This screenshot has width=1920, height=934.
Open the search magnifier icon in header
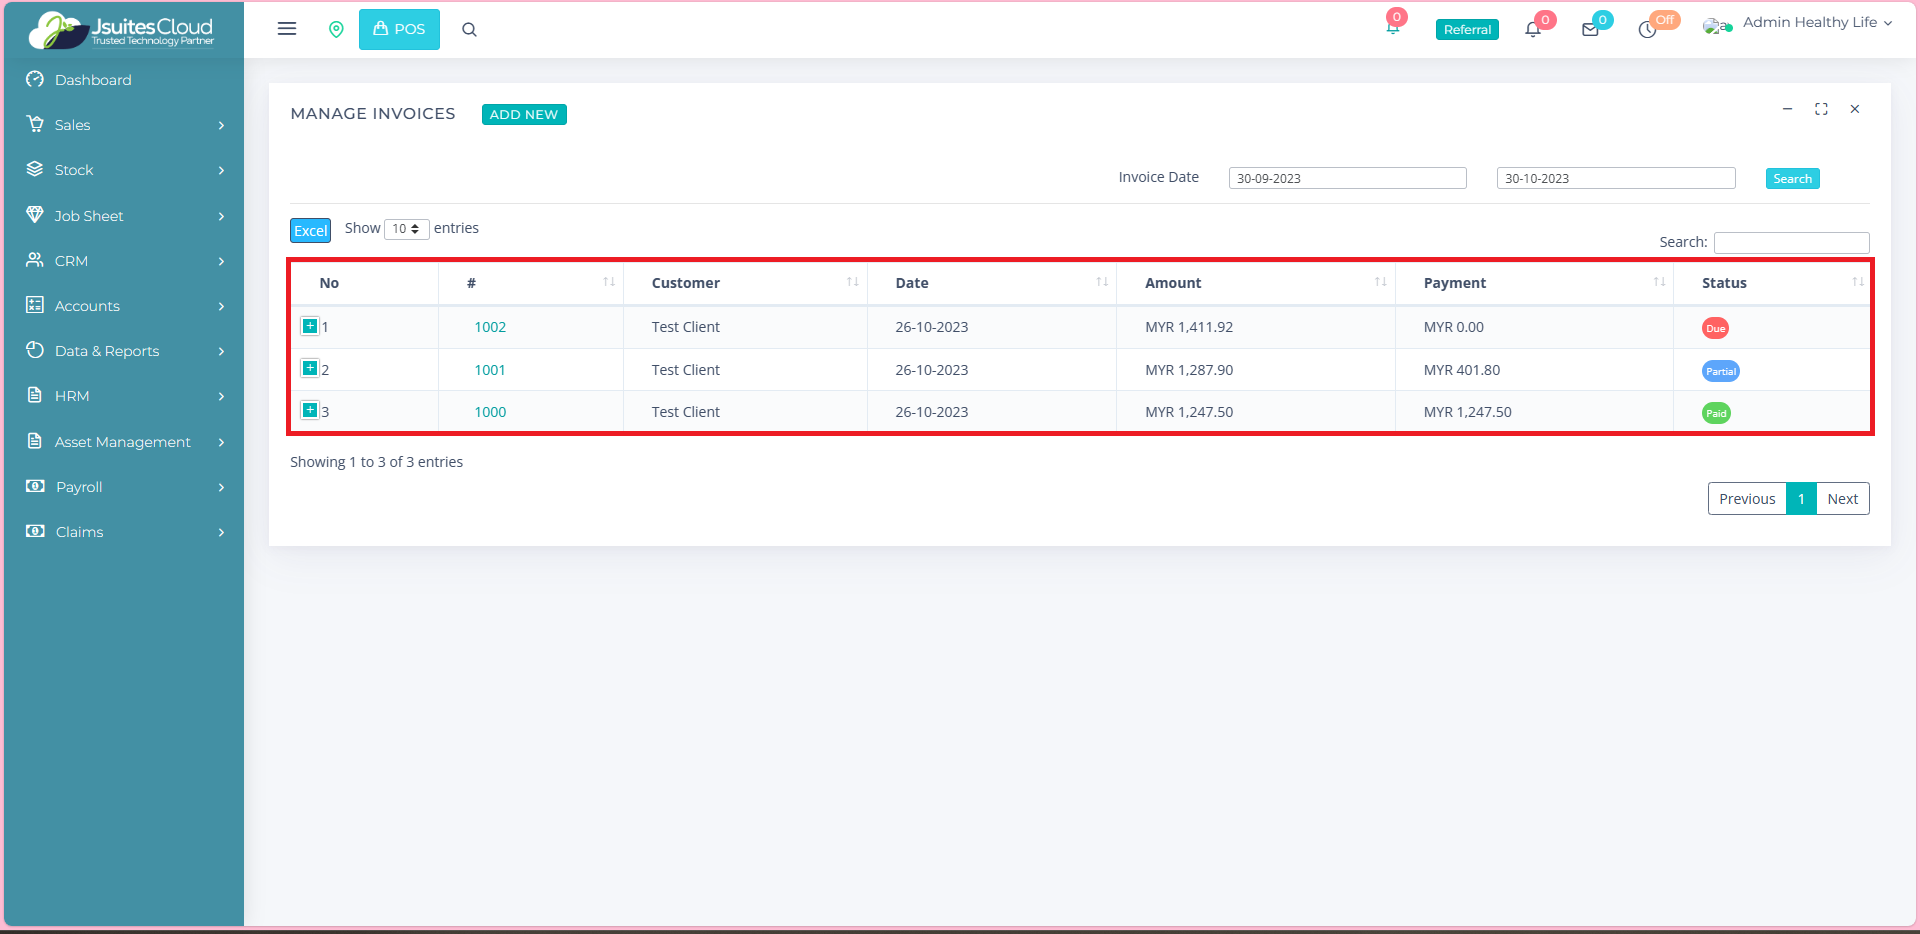469,30
